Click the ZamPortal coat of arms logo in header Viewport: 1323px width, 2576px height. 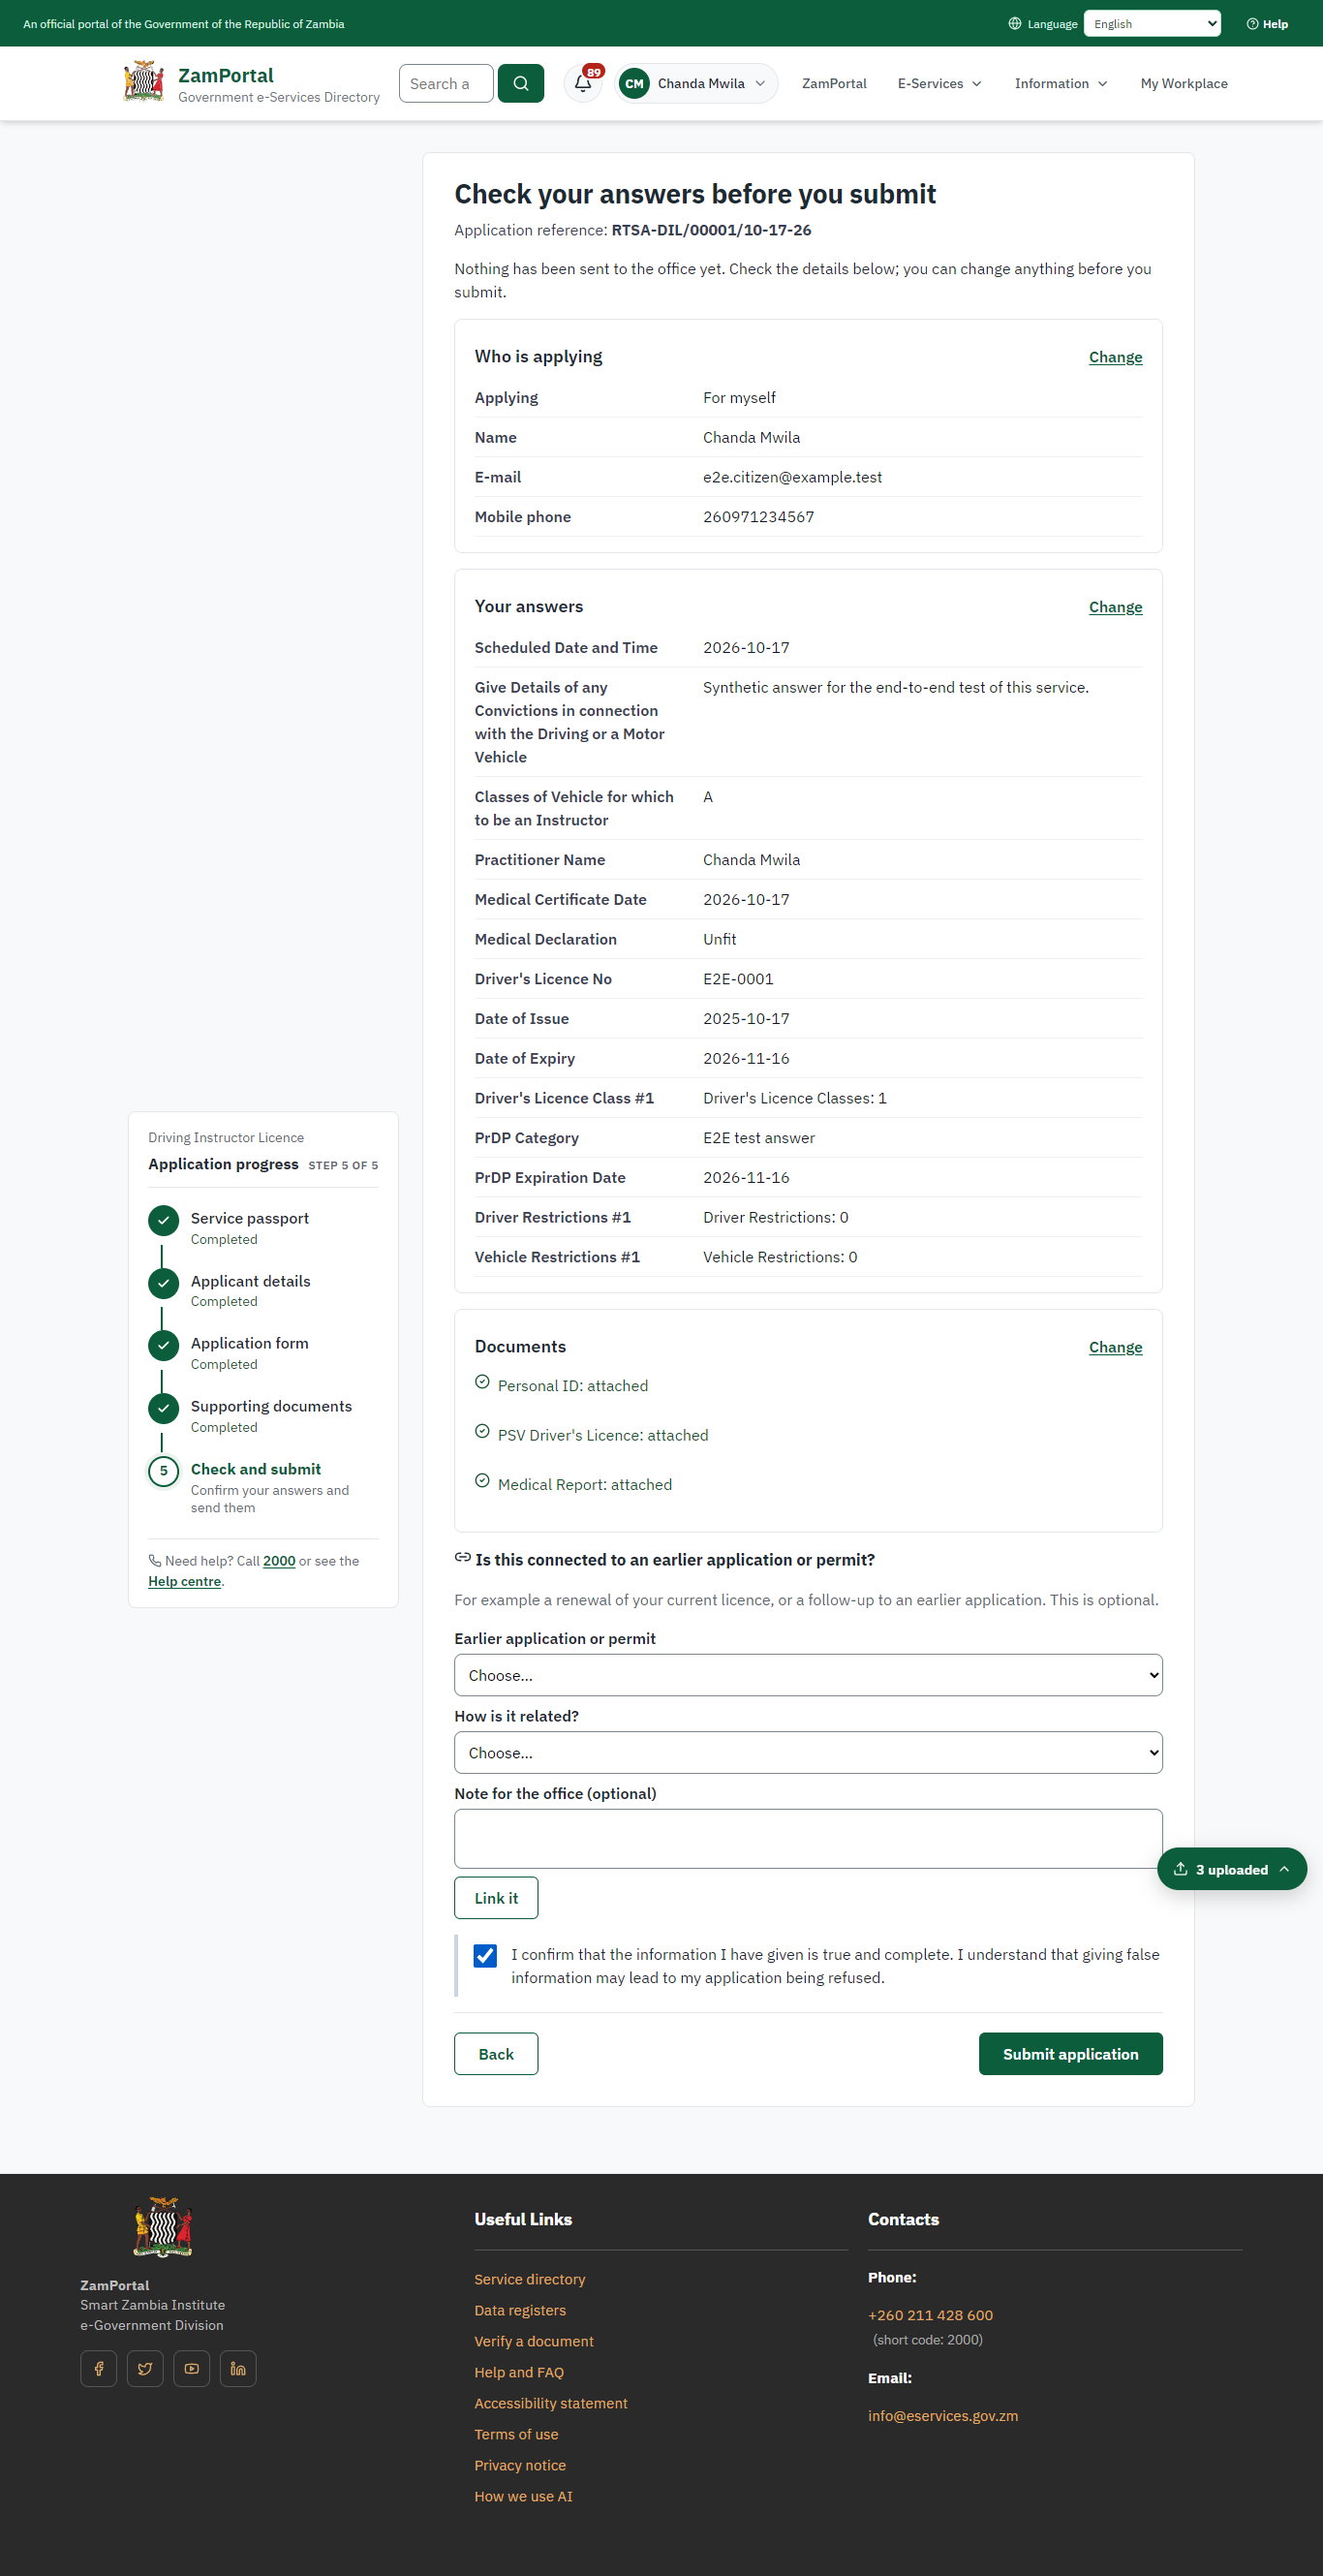click(144, 82)
